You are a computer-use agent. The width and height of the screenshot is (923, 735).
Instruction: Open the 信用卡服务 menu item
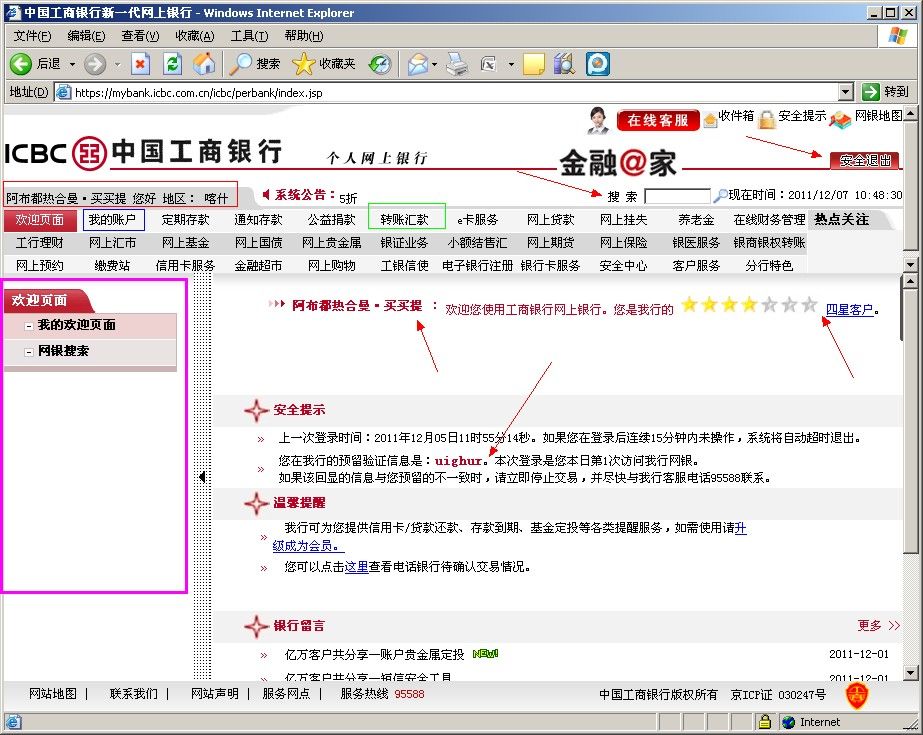pyautogui.click(x=185, y=265)
